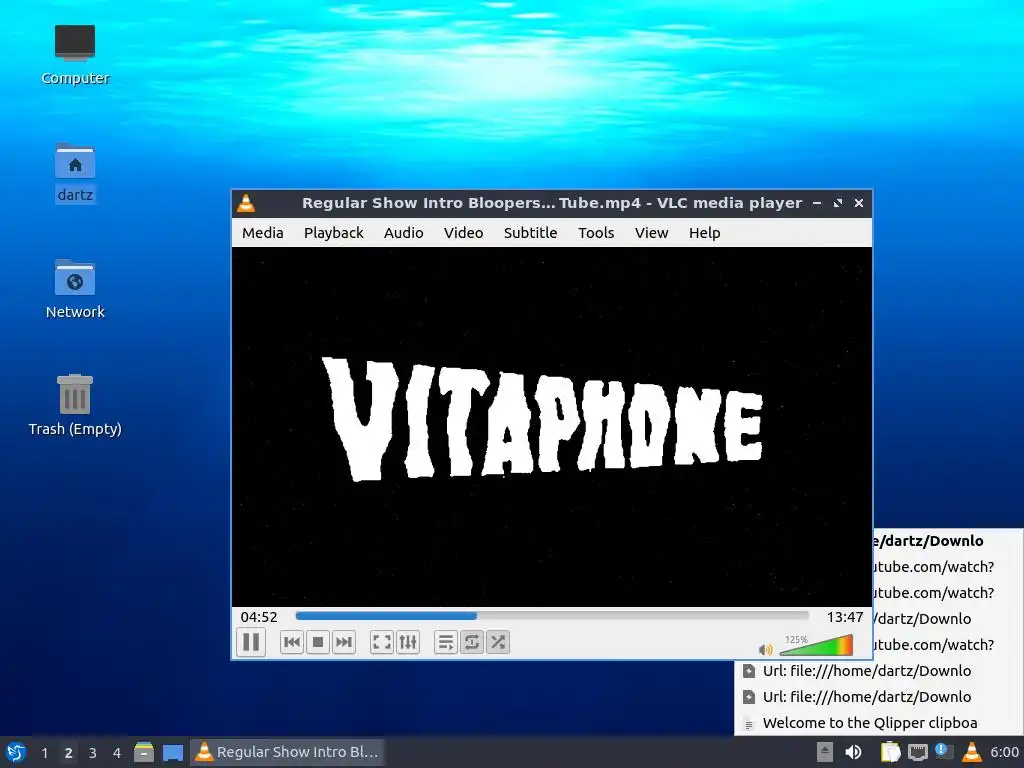
Task: Click the 6:00 clock in the panel
Action: (1004, 752)
